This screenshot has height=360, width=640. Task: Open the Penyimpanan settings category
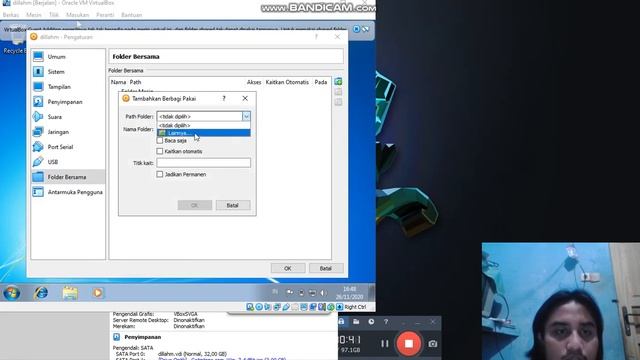point(68,102)
